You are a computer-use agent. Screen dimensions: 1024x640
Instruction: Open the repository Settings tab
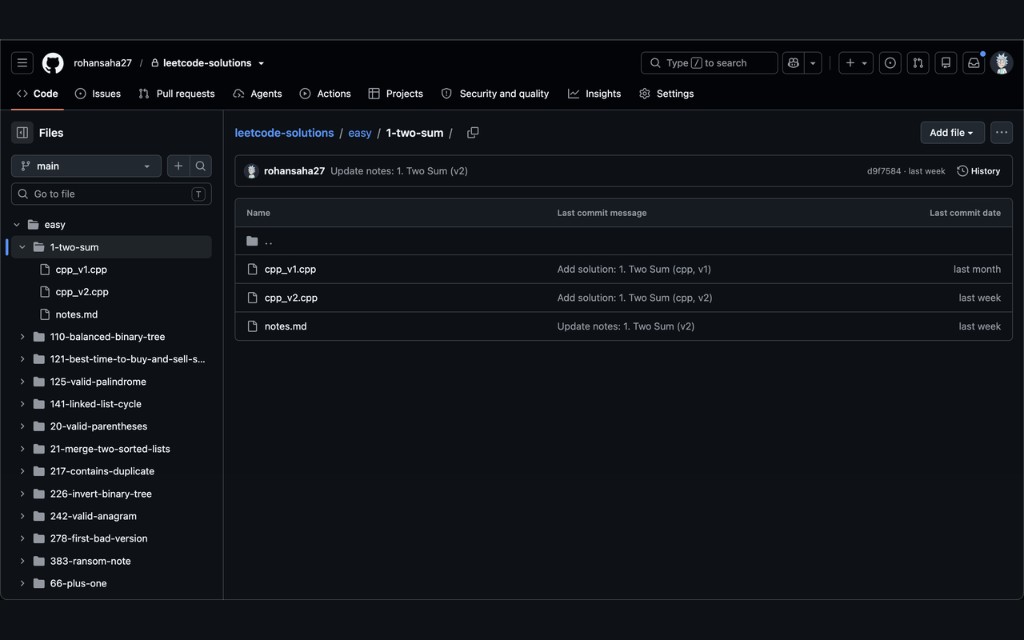point(667,93)
